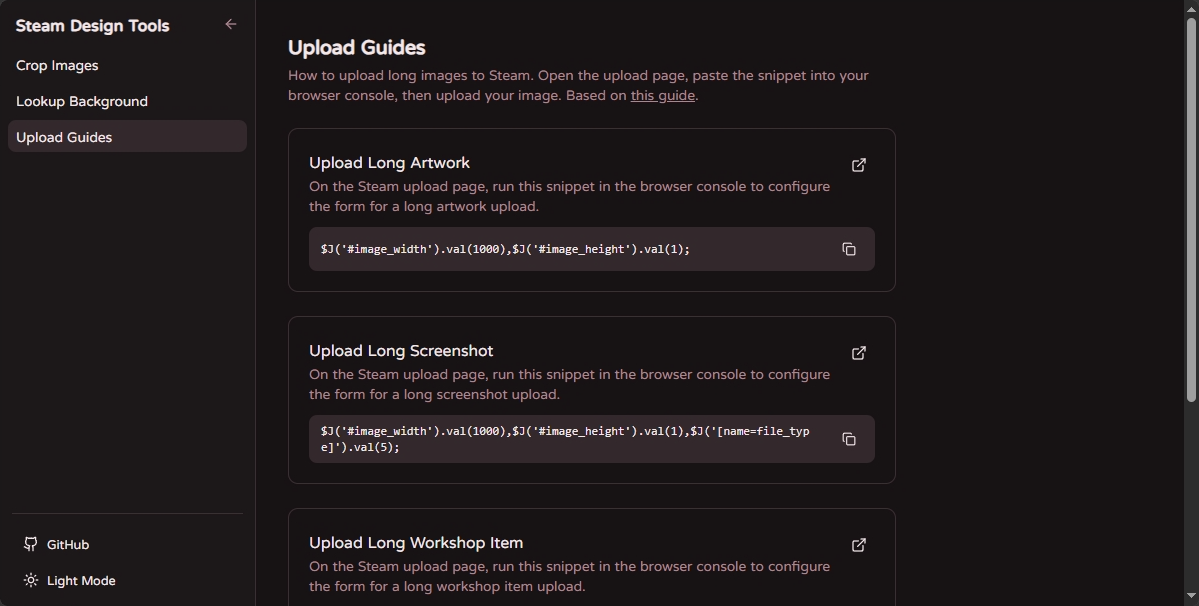
Task: Click the Long Artwork code snippet box
Action: click(591, 249)
